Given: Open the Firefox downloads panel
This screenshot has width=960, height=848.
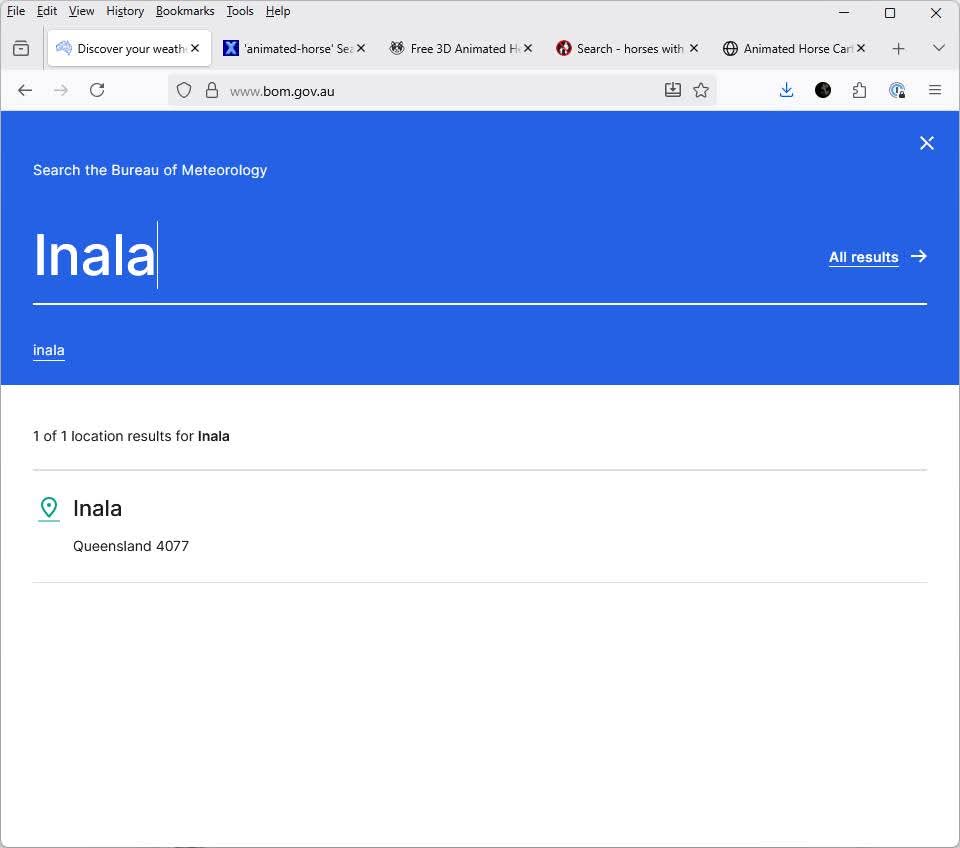Looking at the screenshot, I should (786, 90).
